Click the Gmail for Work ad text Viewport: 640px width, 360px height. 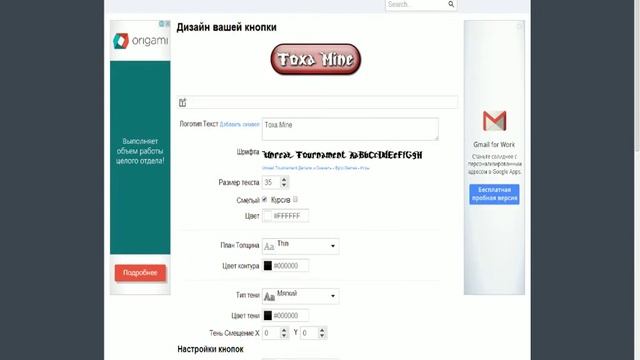[x=494, y=144]
